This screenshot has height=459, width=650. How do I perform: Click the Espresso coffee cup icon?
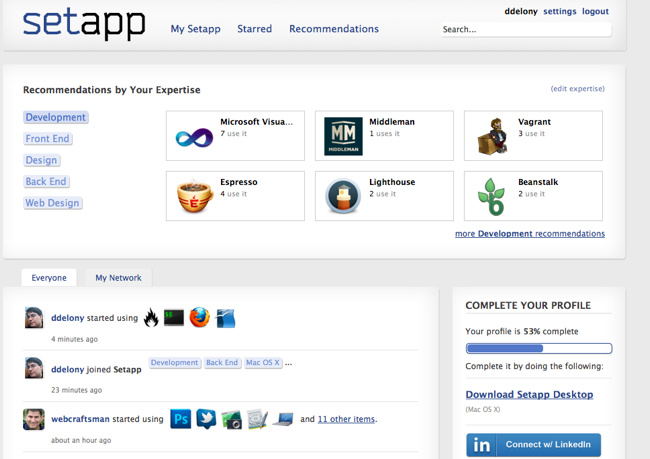point(194,196)
